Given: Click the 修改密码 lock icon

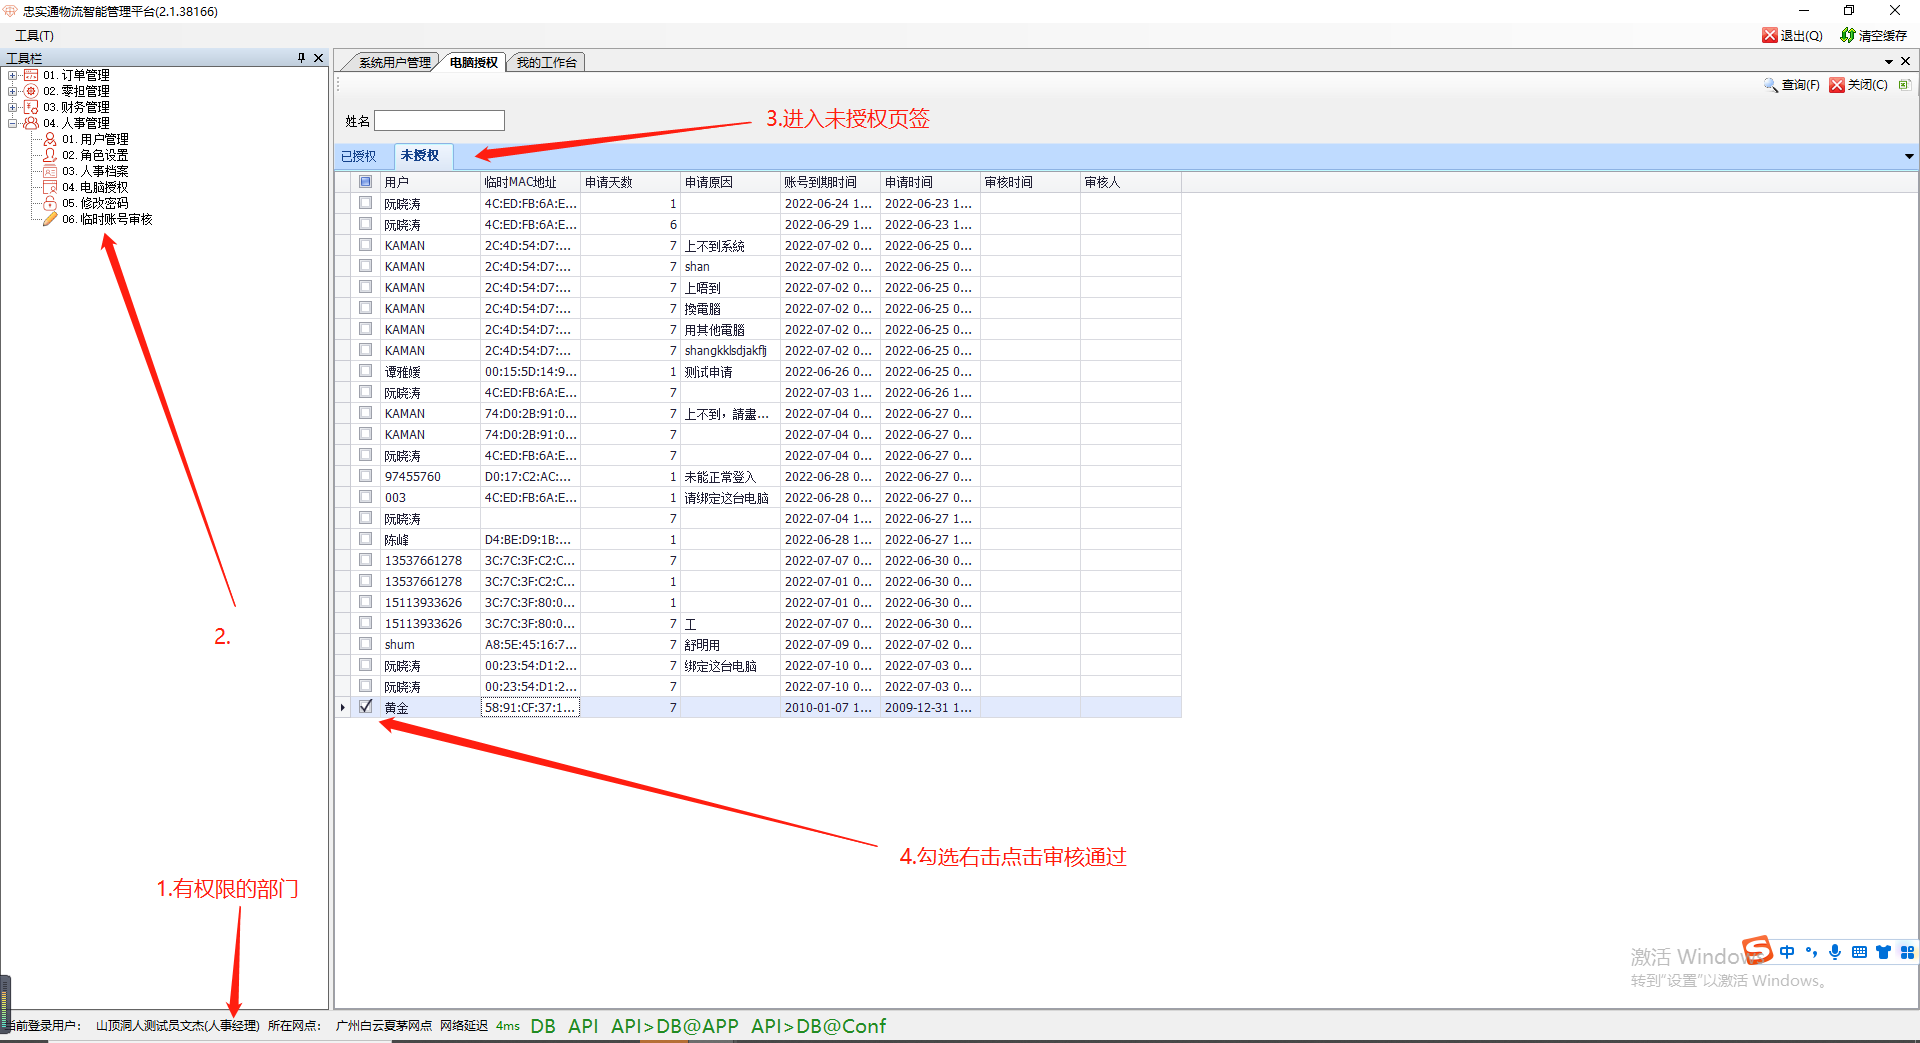Looking at the screenshot, I should coord(49,203).
